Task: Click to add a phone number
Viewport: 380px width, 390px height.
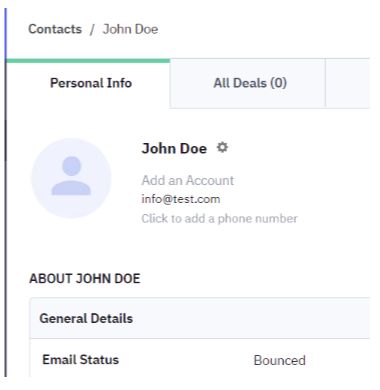Action: click(x=219, y=219)
